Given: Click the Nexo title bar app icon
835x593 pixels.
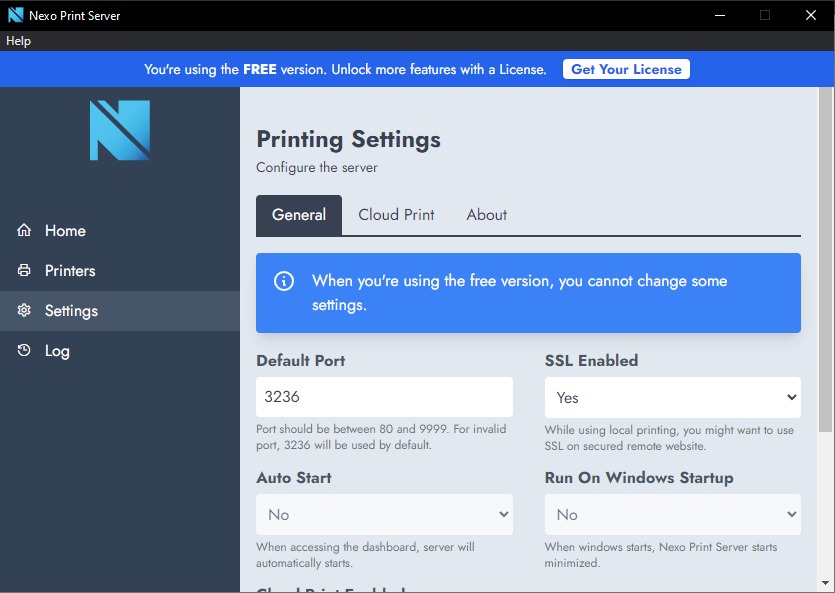Looking at the screenshot, I should tap(15, 15).
